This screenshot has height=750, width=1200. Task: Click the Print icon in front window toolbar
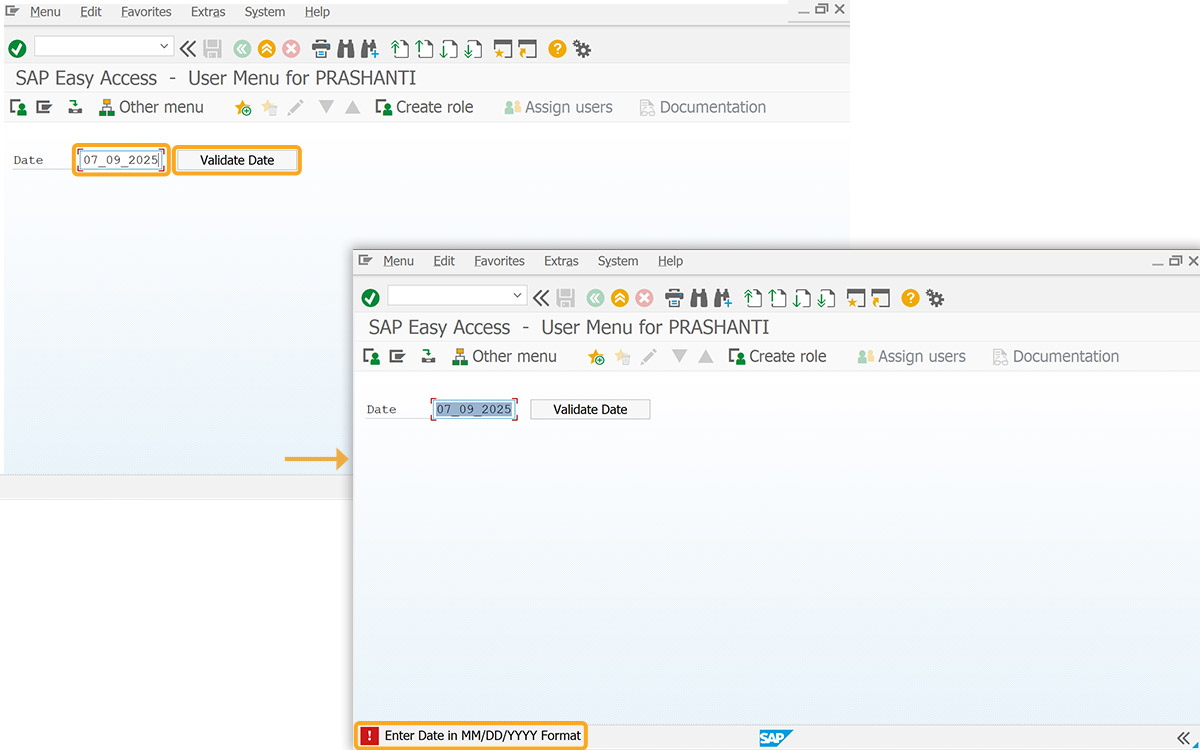[x=674, y=297]
